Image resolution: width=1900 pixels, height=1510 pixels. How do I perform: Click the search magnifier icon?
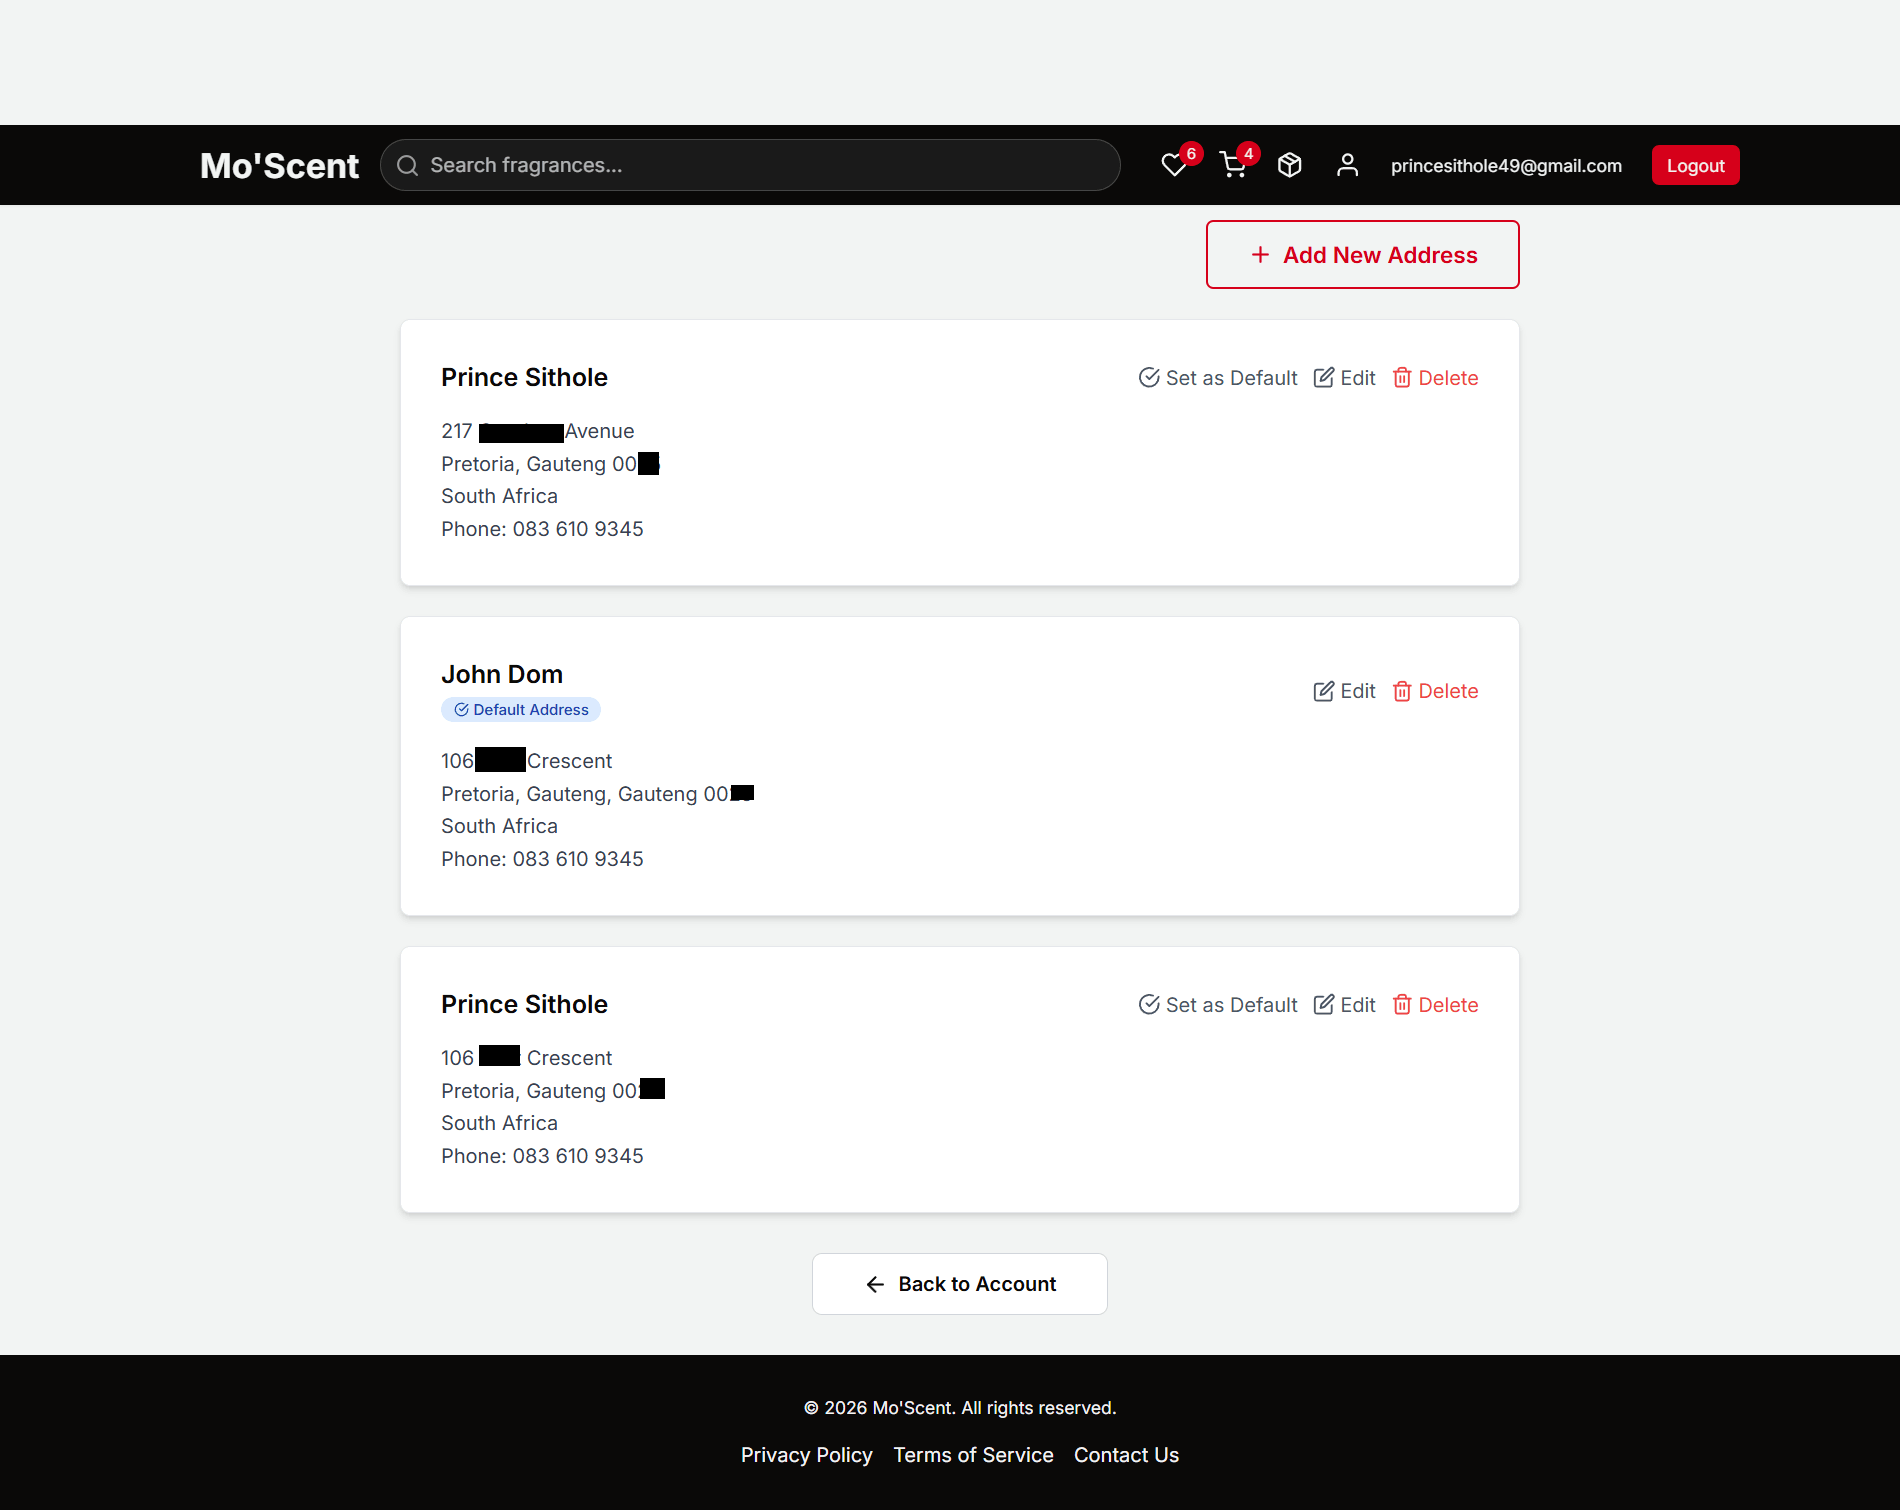[x=407, y=165]
